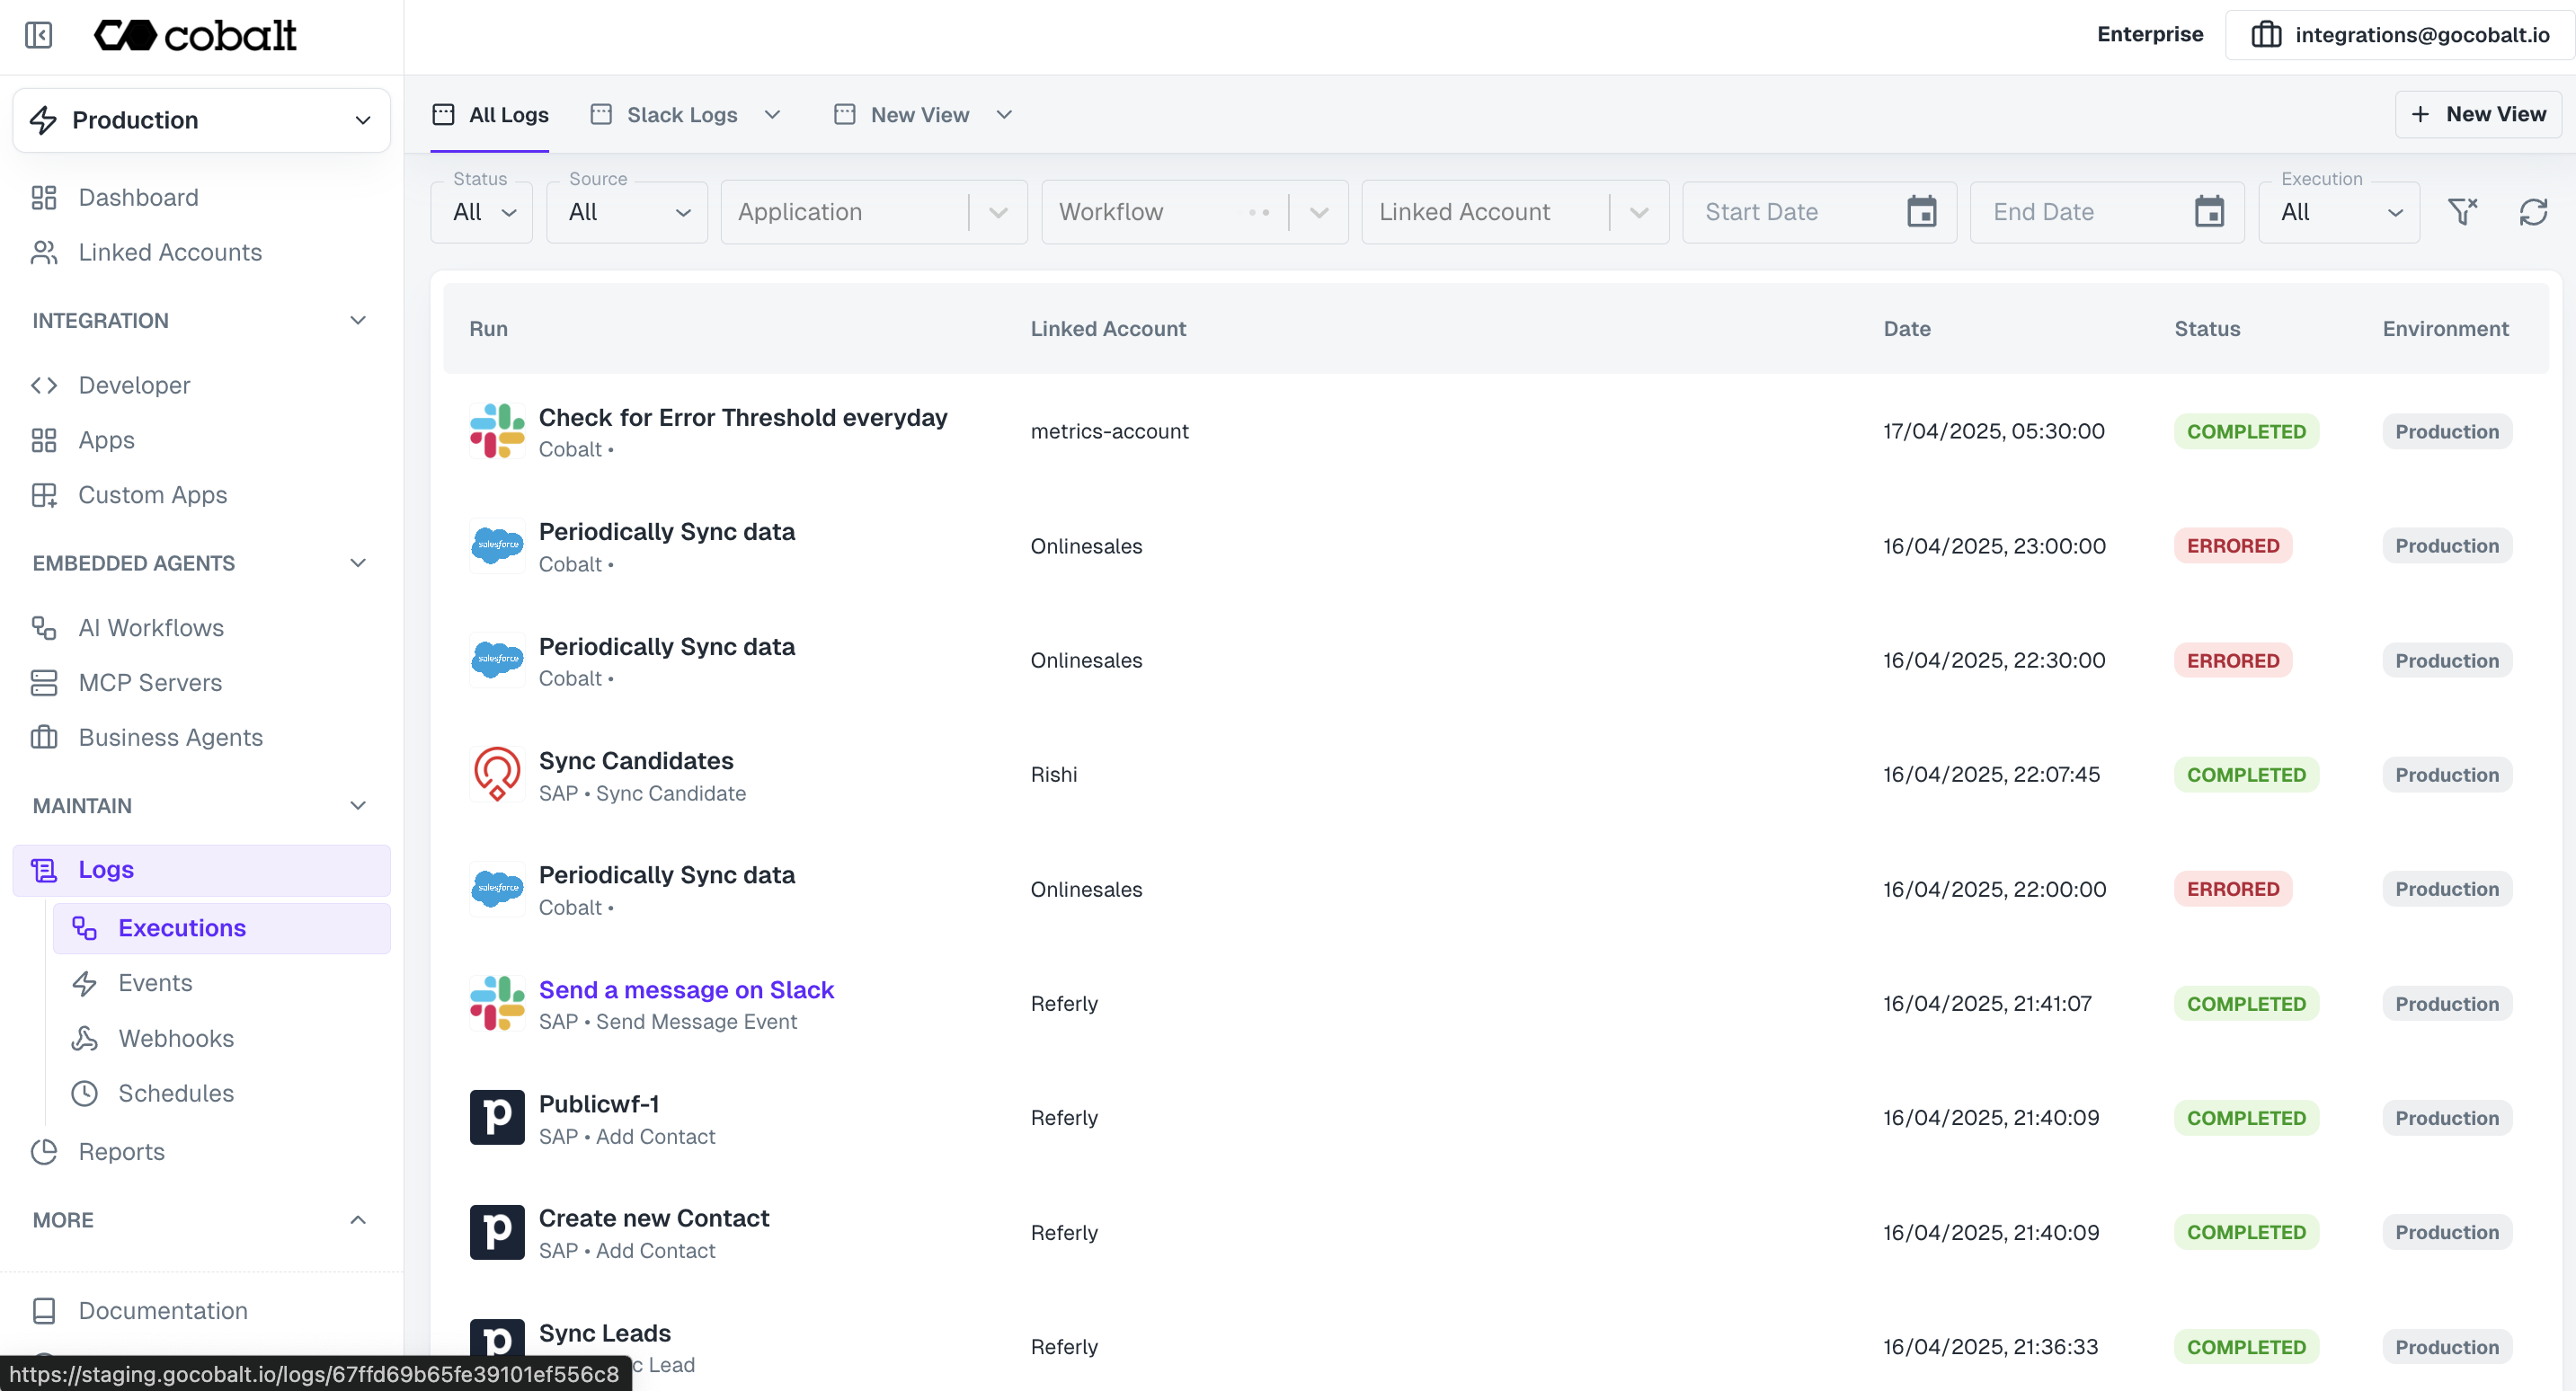
Task: Refresh the executions log list
Action: coord(2533,211)
